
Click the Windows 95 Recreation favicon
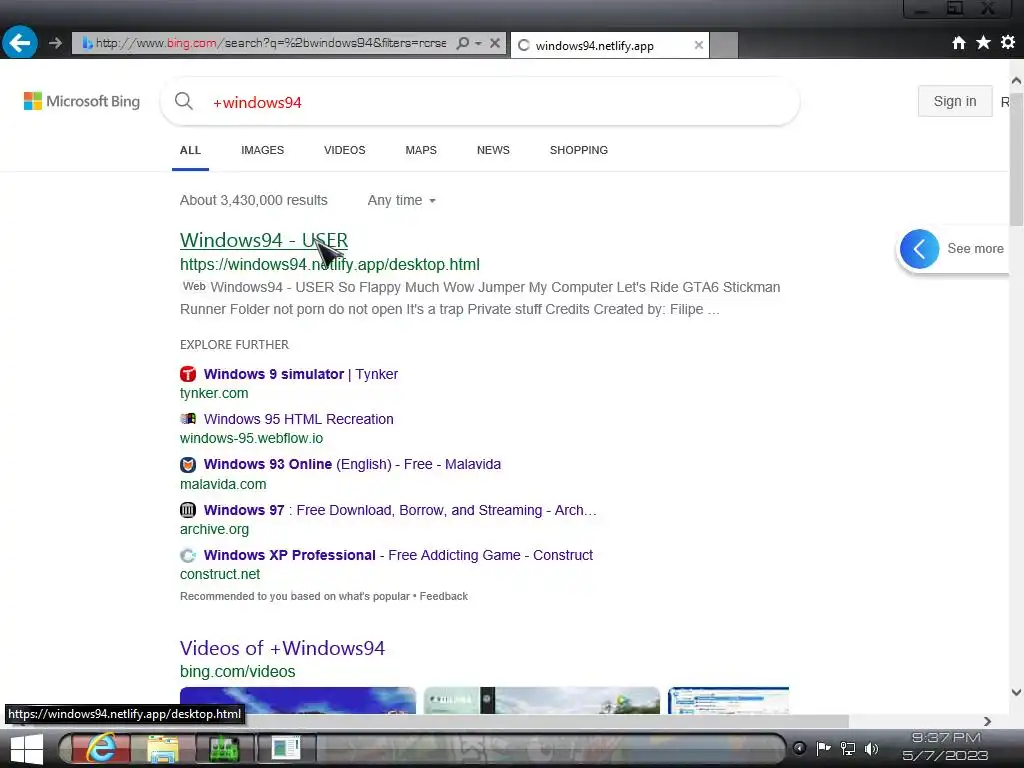(188, 419)
